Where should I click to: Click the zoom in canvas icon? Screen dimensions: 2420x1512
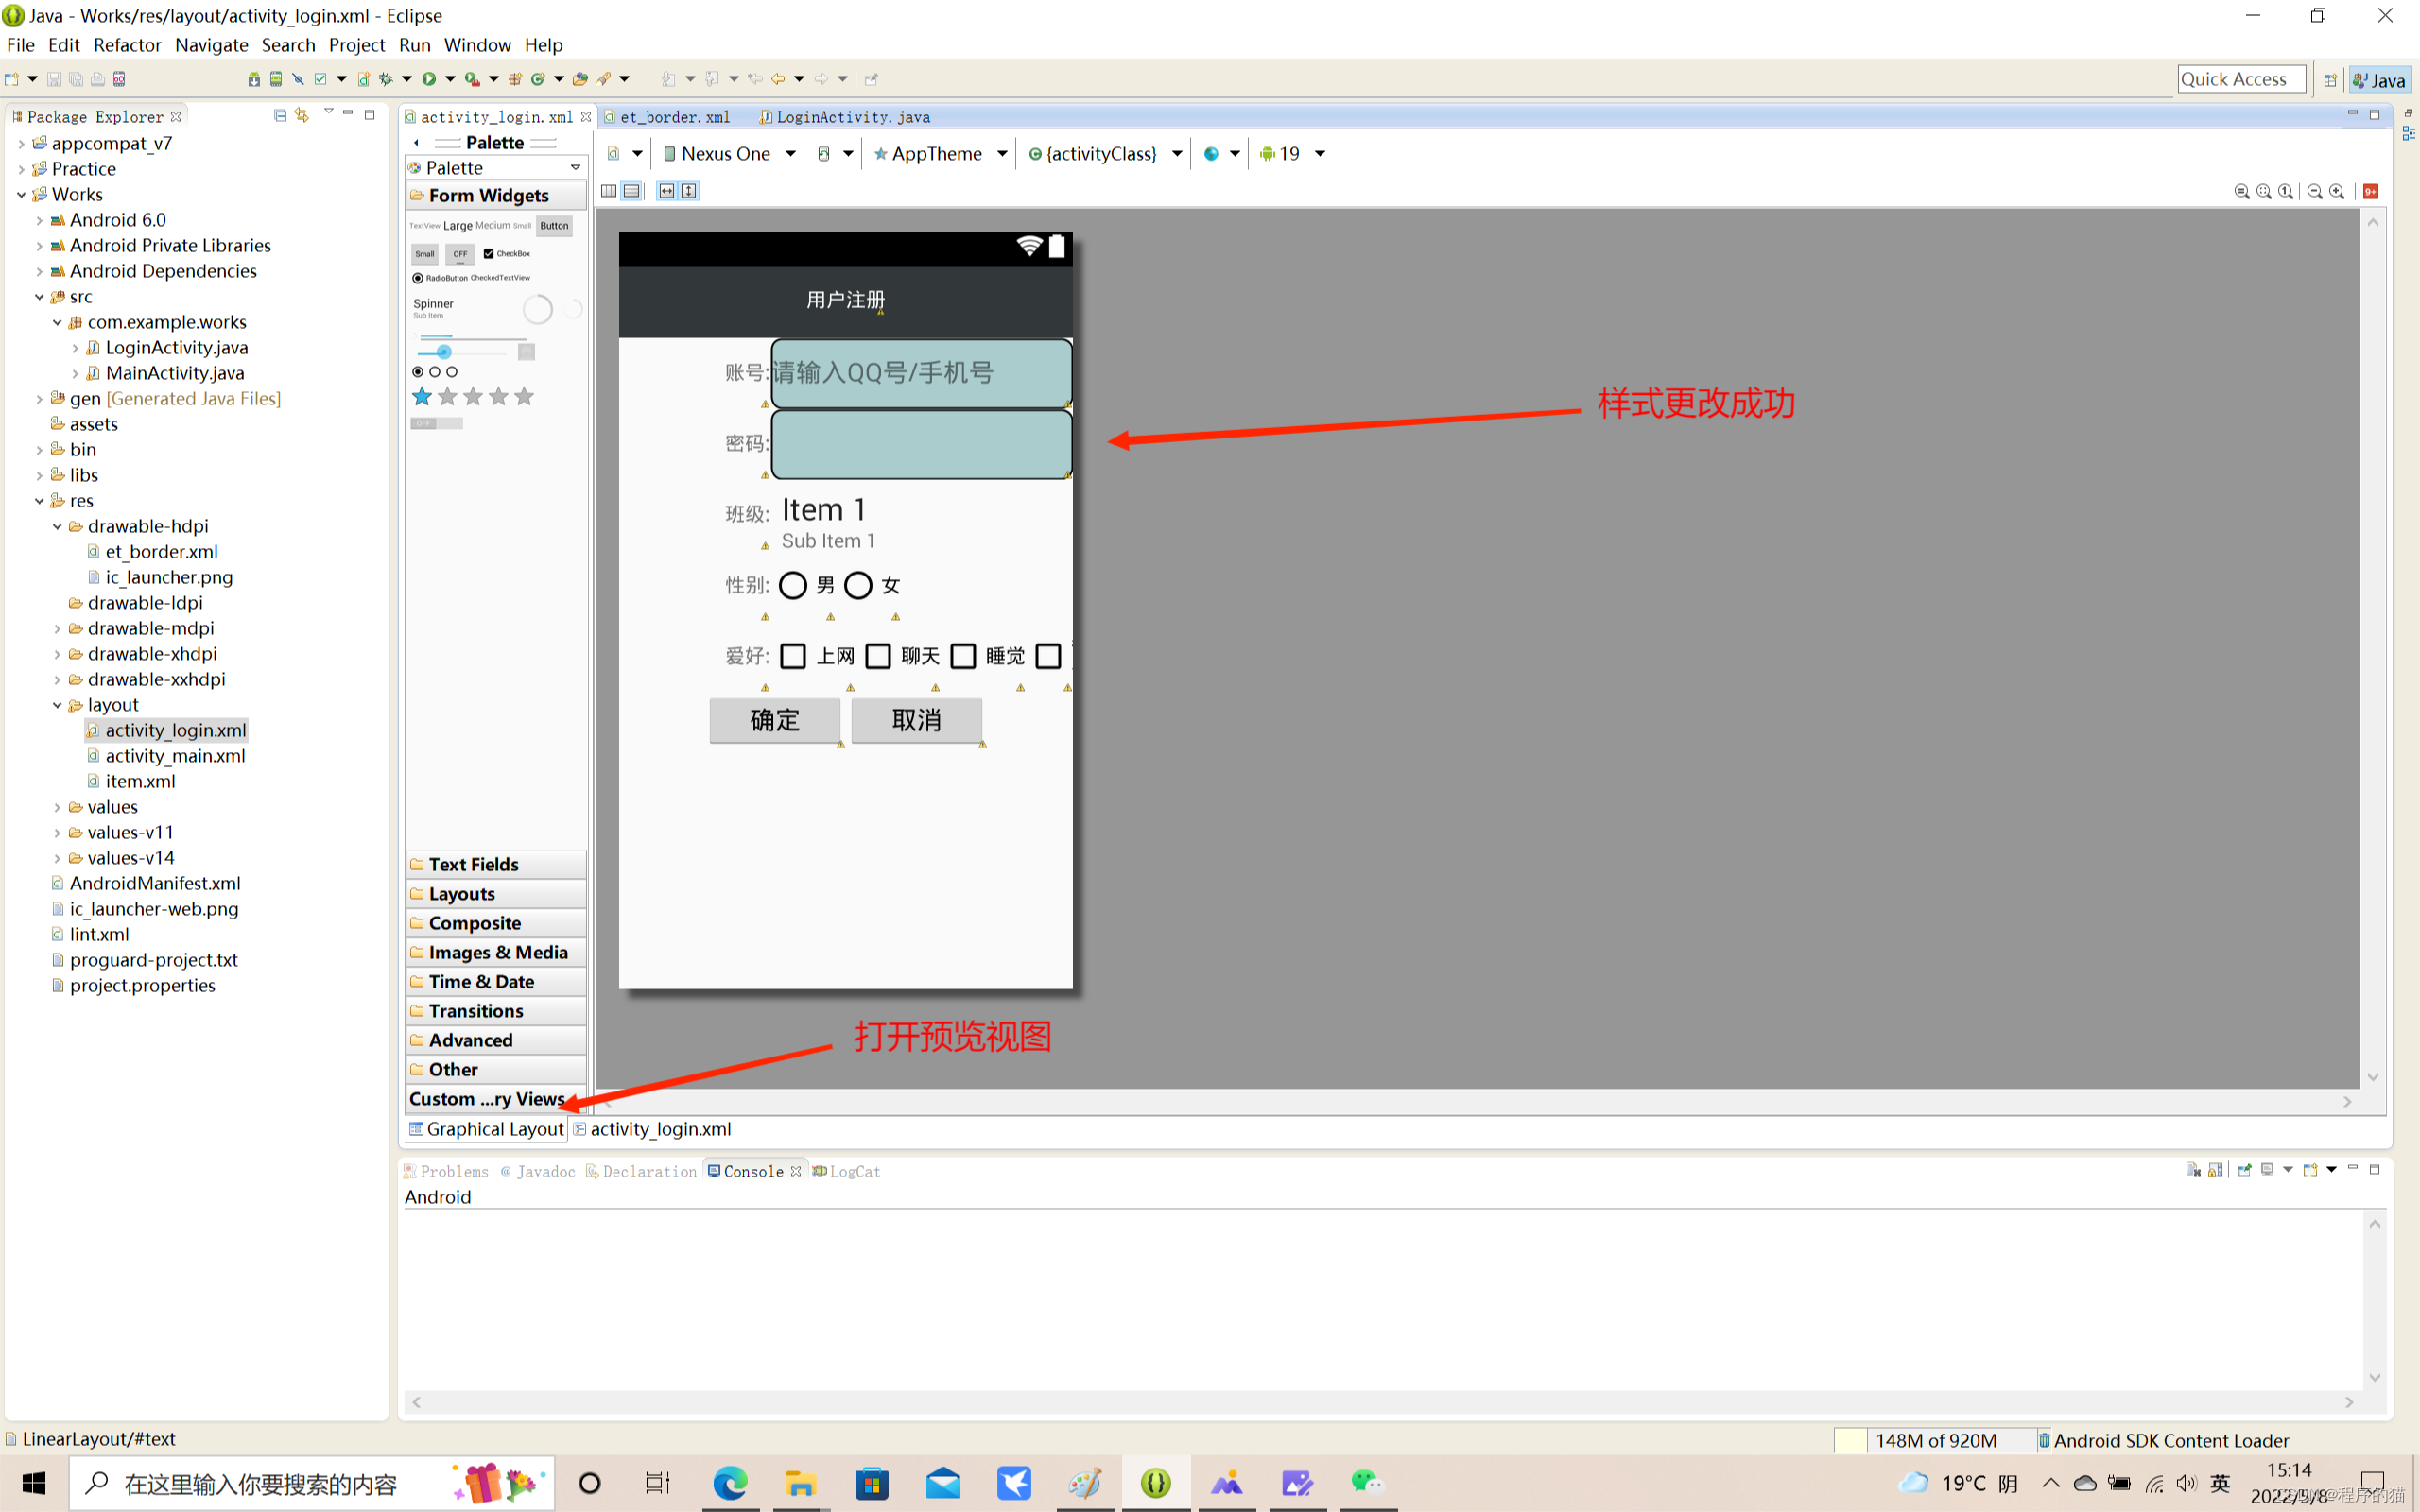pyautogui.click(x=2337, y=191)
